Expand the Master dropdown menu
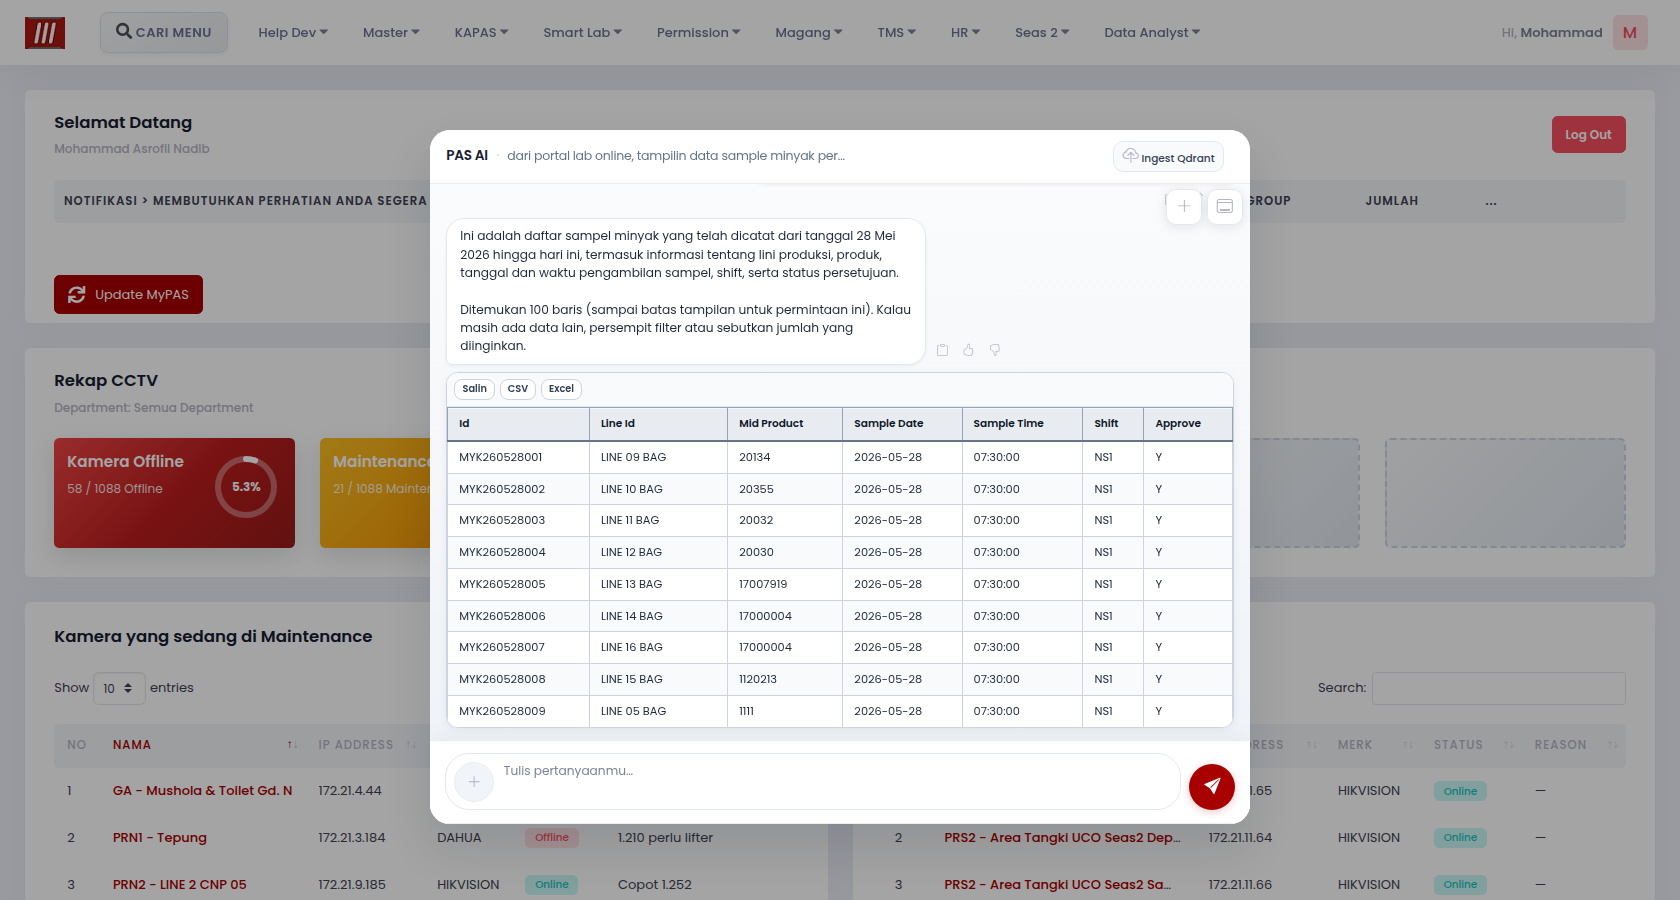The height and width of the screenshot is (900, 1680). pos(391,33)
